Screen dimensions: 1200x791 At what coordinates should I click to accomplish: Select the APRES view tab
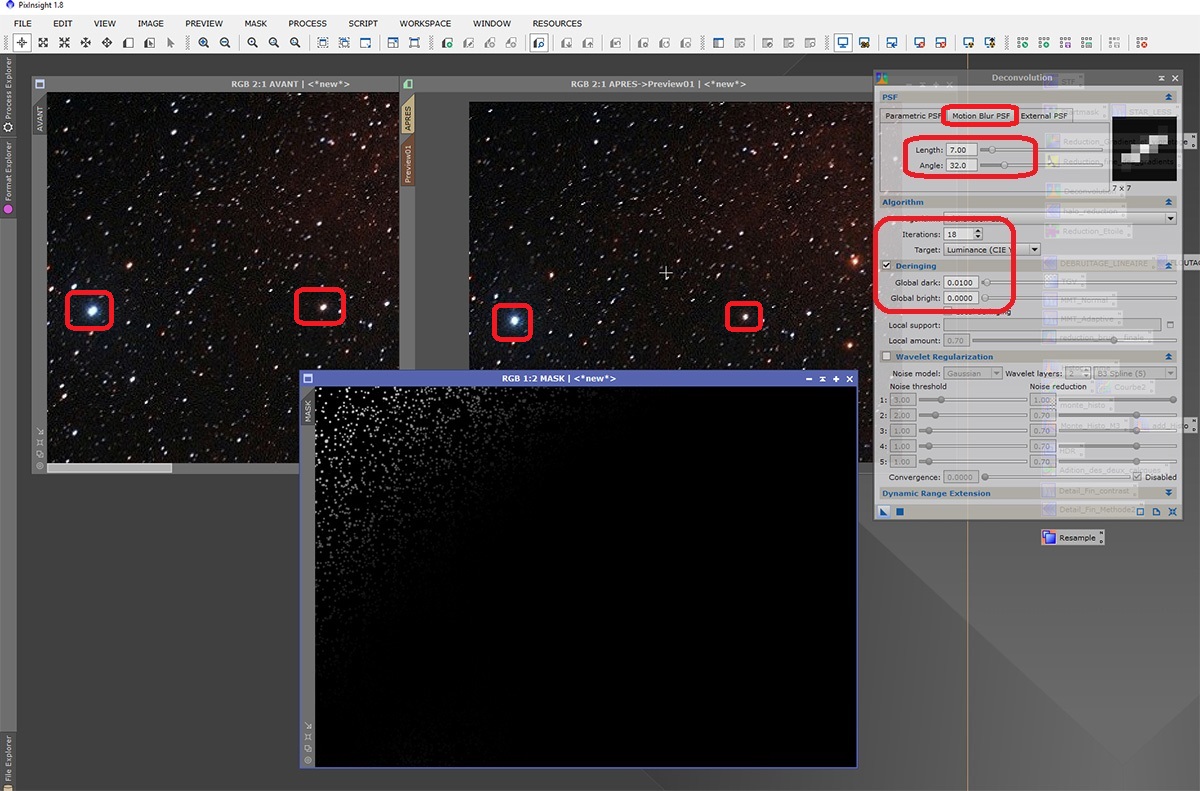407,116
